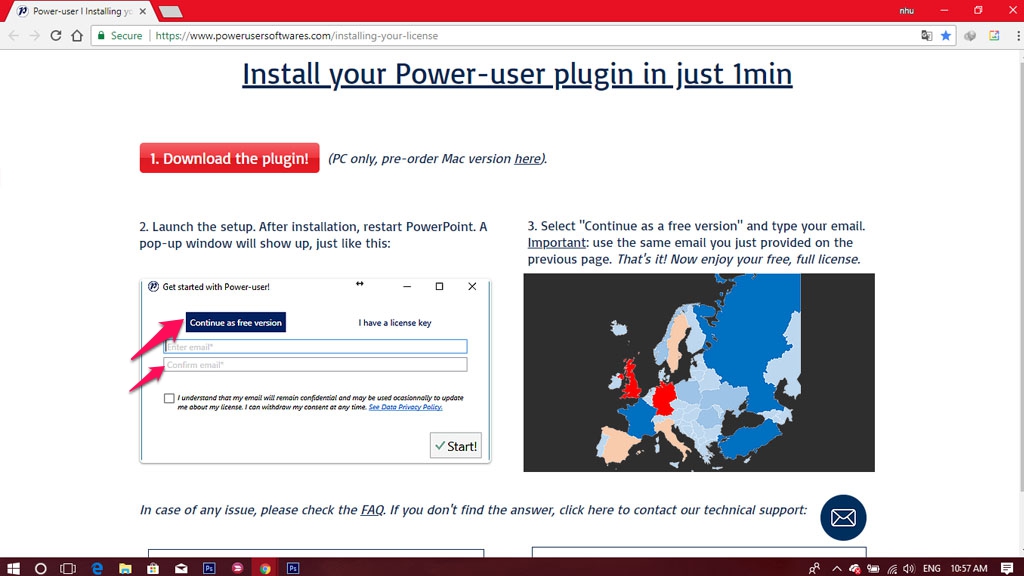Click the envelope contact support icon
The height and width of the screenshot is (576, 1024).
pyautogui.click(x=843, y=518)
